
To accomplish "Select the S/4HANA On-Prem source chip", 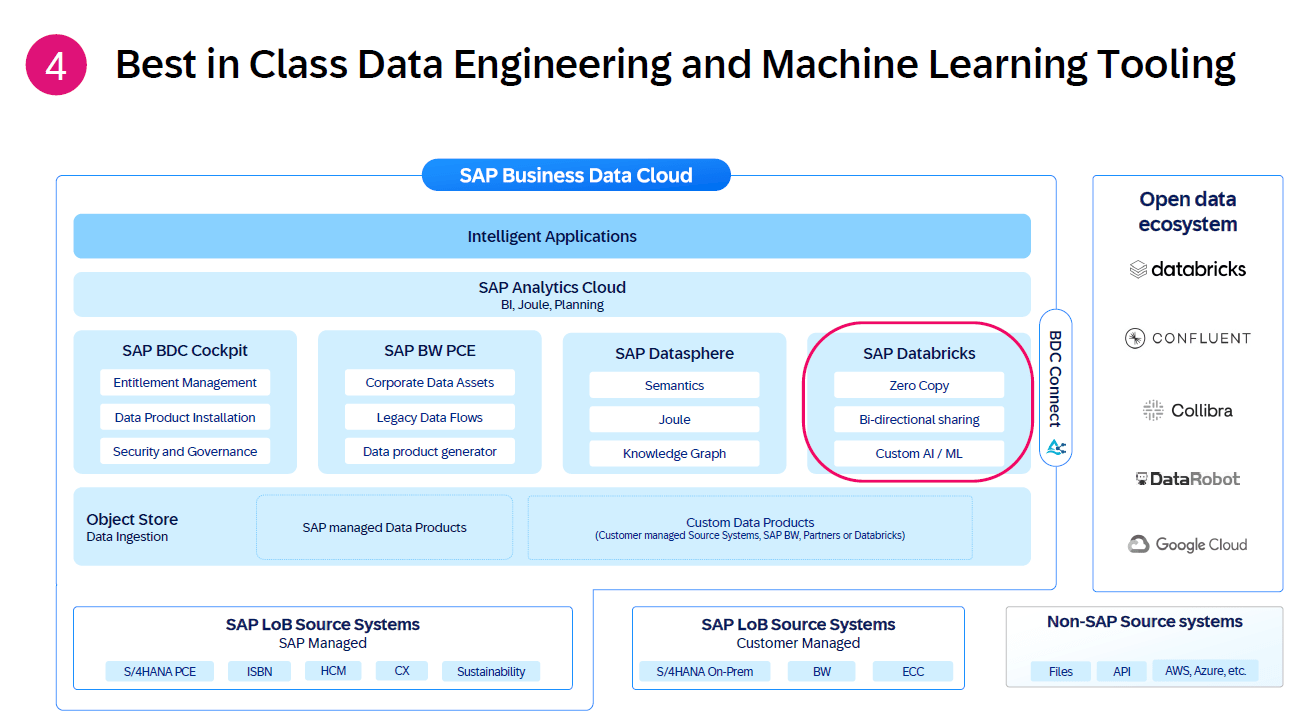I will [x=705, y=671].
